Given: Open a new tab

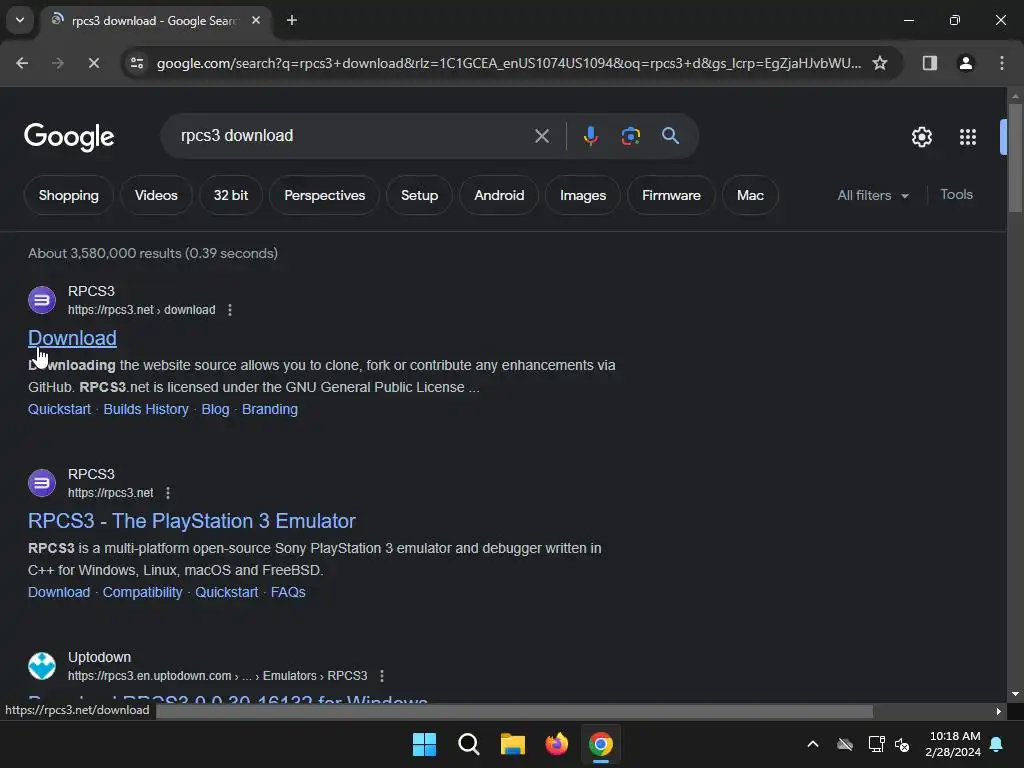Looking at the screenshot, I should point(292,20).
